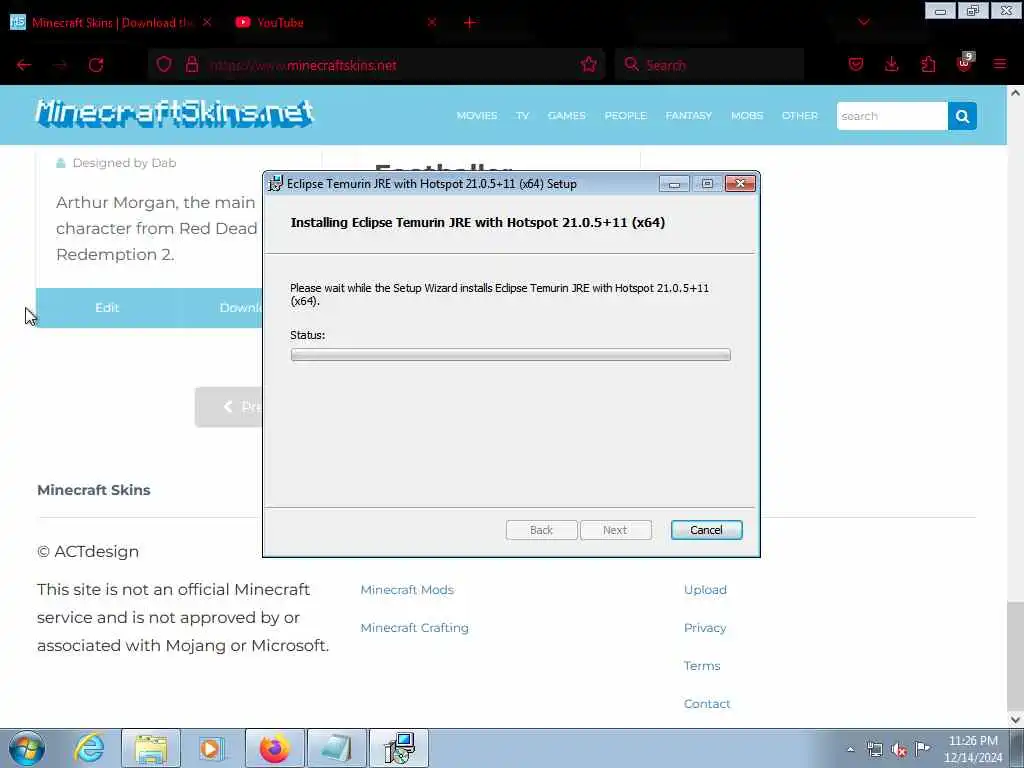This screenshot has width=1024, height=768.
Task: Open the OTHER nav menu item
Action: [x=799, y=116]
